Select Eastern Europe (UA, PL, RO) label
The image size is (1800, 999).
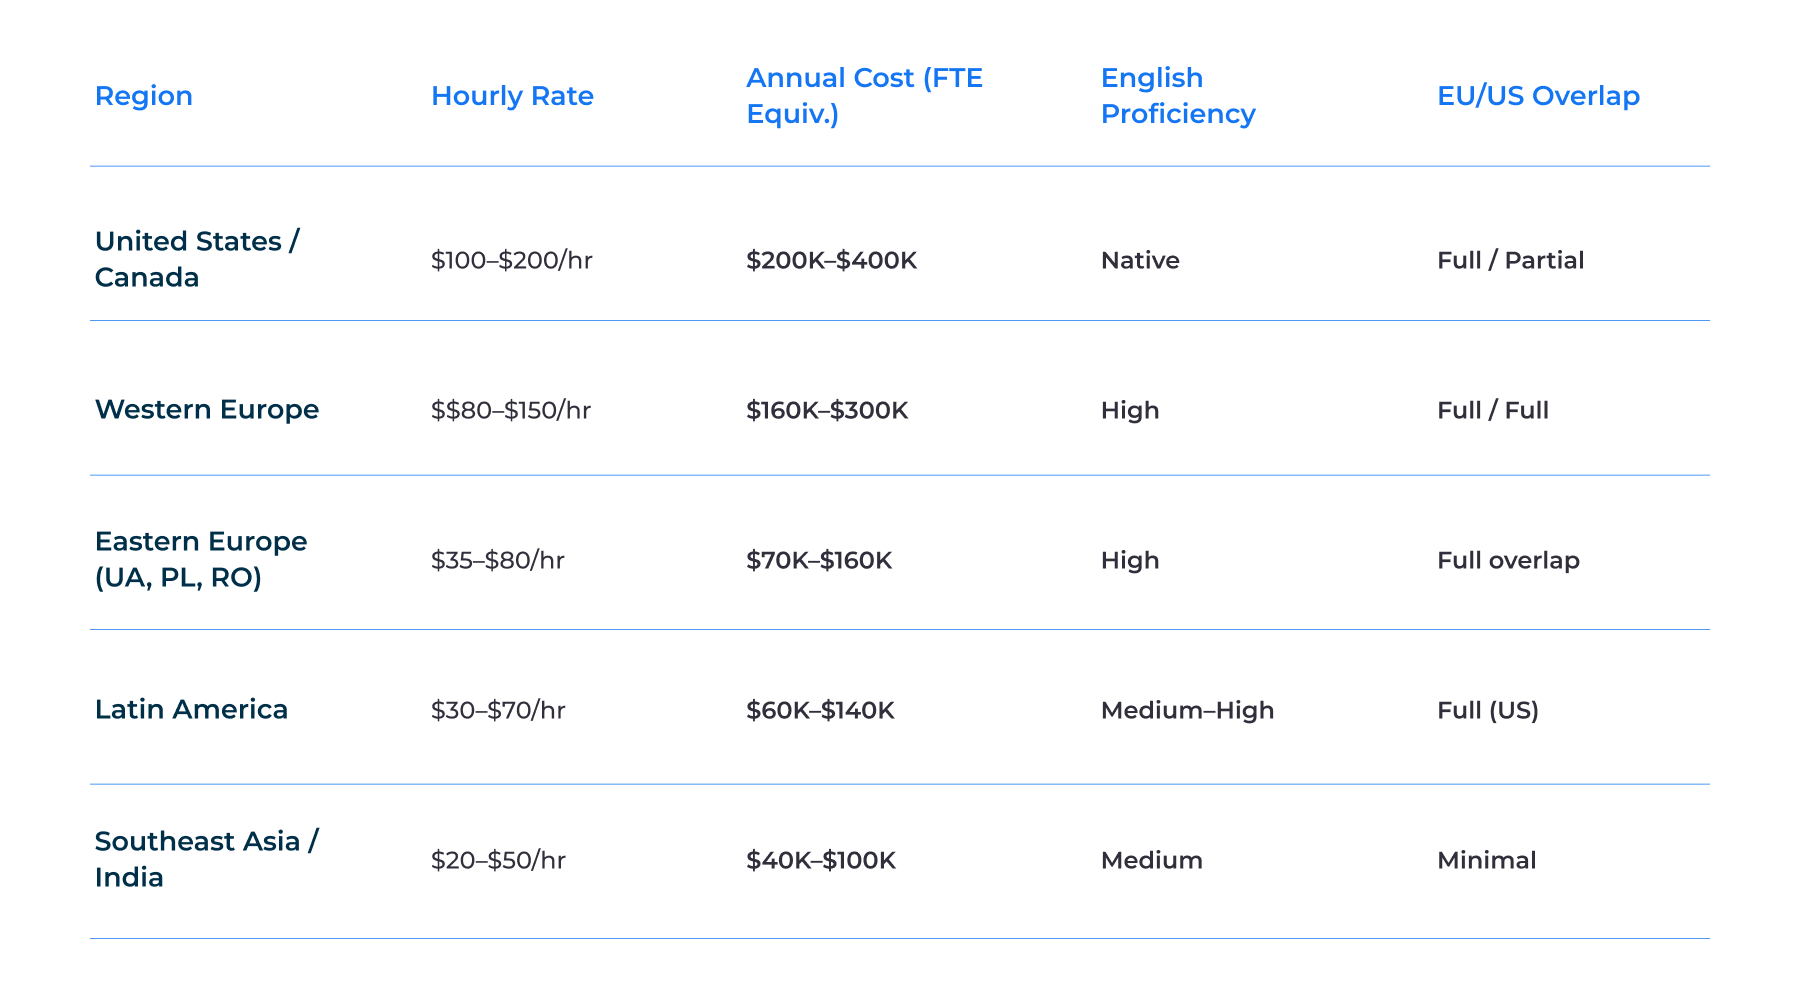[x=201, y=559]
